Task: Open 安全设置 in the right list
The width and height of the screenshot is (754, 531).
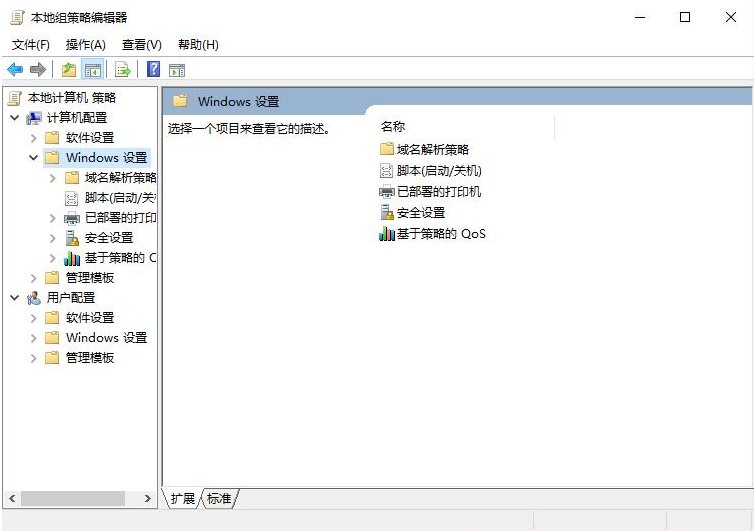Action: pos(420,212)
